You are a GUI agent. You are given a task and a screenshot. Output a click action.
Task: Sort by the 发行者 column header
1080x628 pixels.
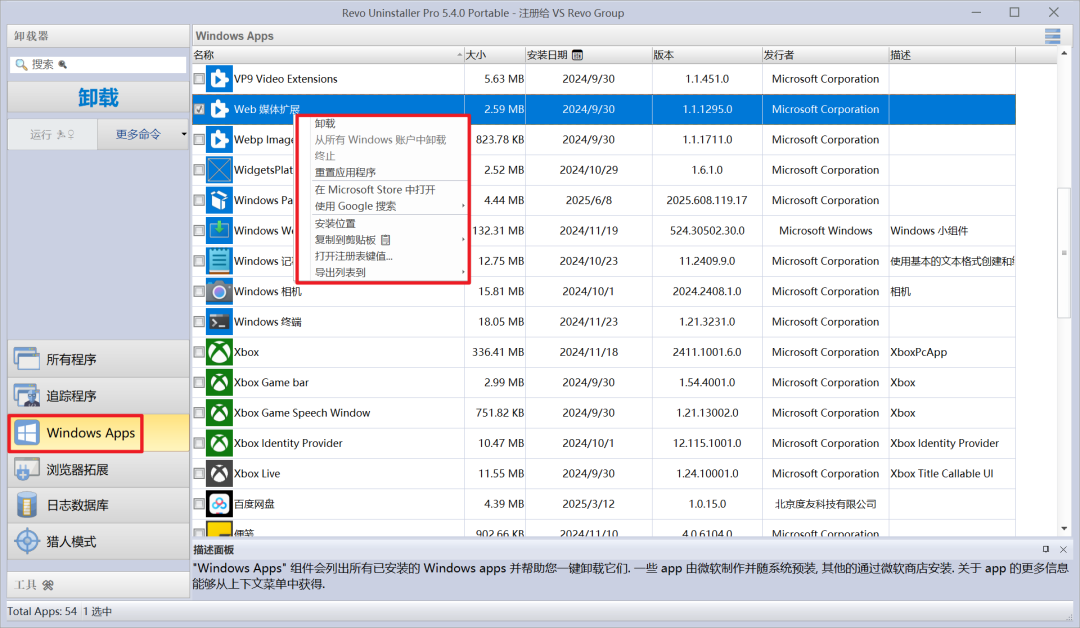click(825, 55)
